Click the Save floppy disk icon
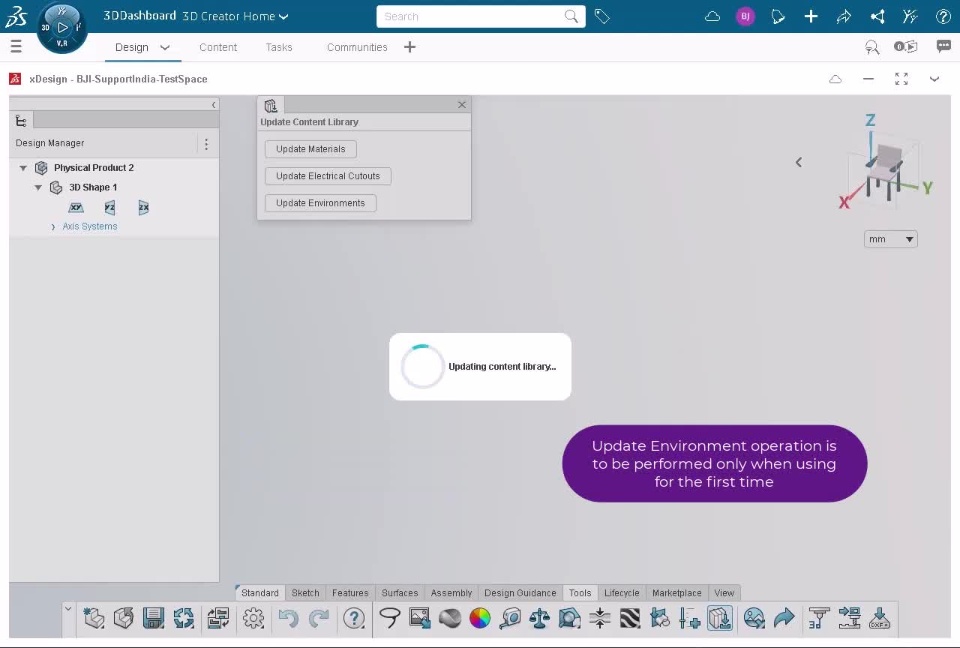The image size is (960, 648). (153, 618)
